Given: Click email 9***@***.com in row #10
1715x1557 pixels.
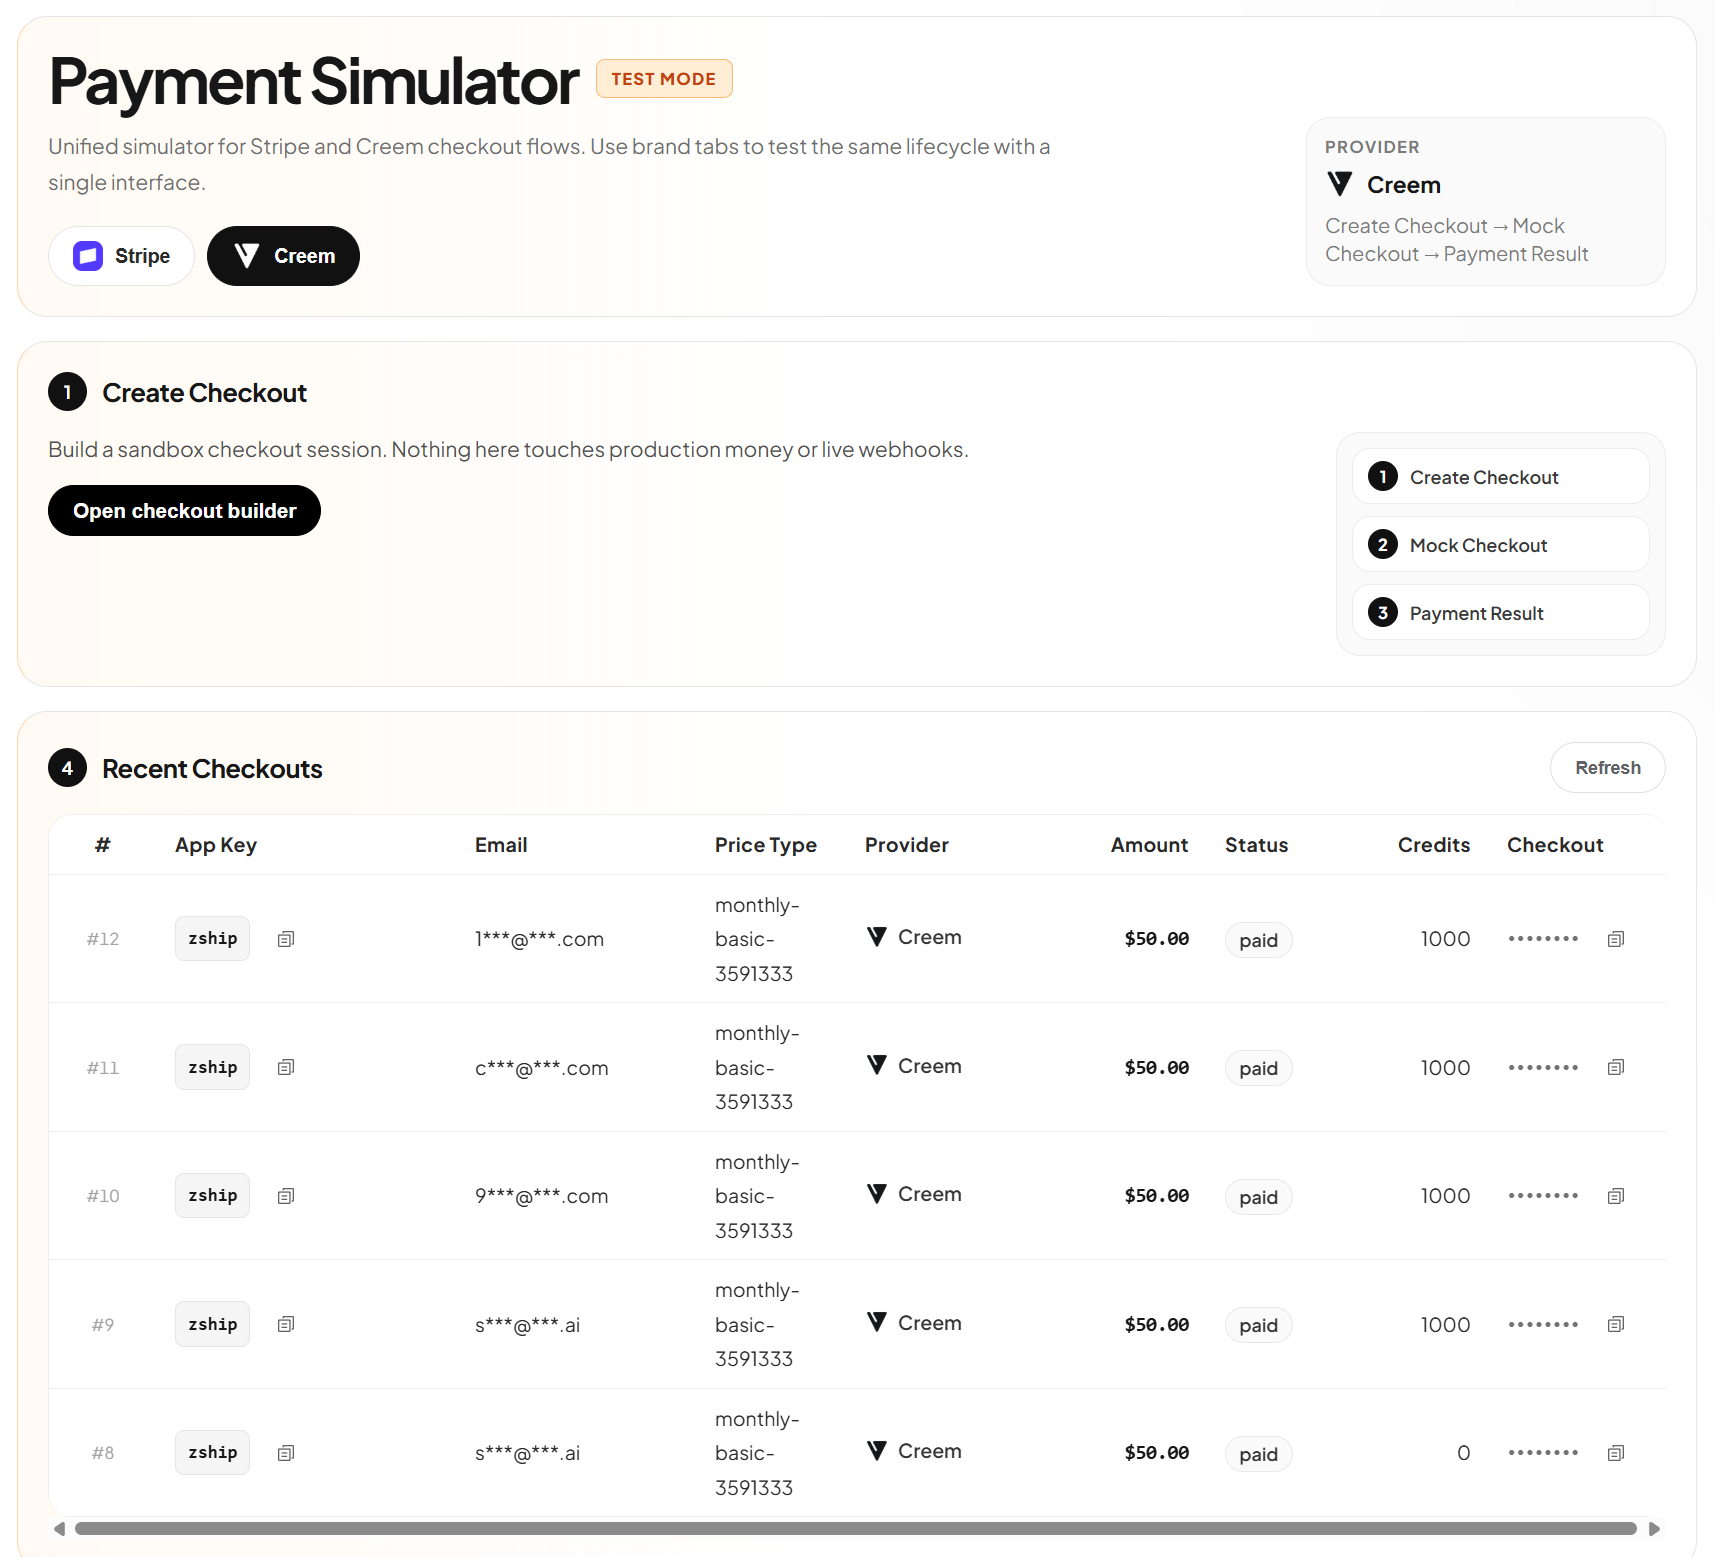Looking at the screenshot, I should (541, 1196).
